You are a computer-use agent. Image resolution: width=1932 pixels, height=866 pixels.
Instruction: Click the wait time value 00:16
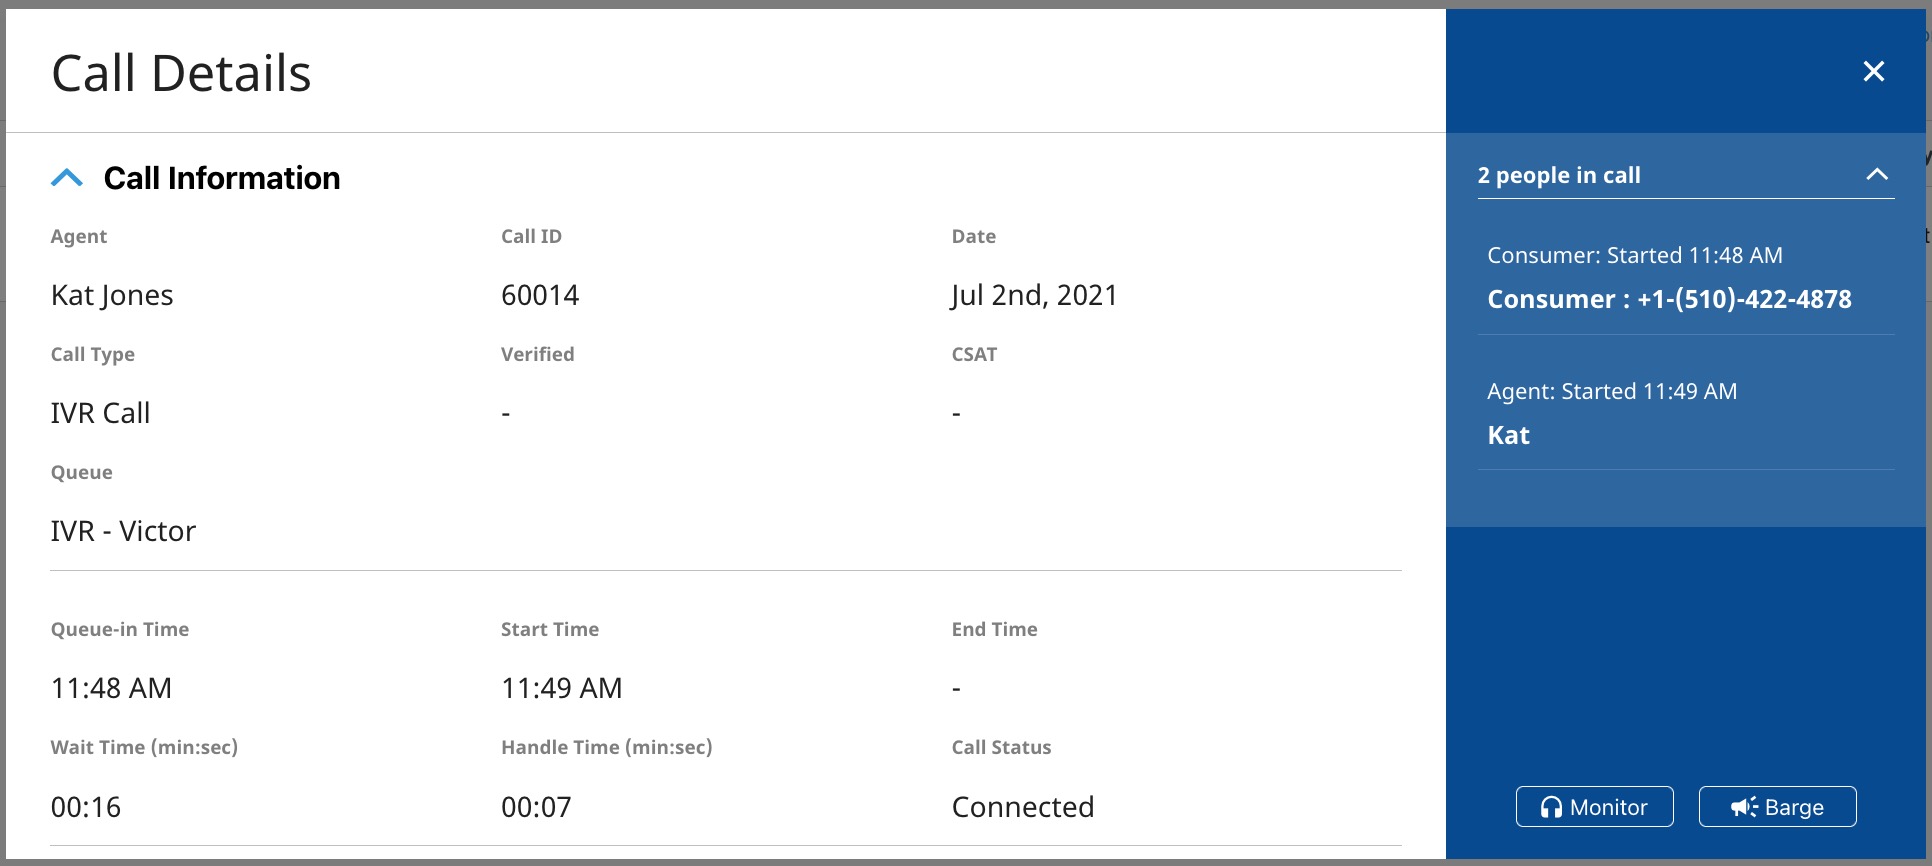tap(86, 807)
